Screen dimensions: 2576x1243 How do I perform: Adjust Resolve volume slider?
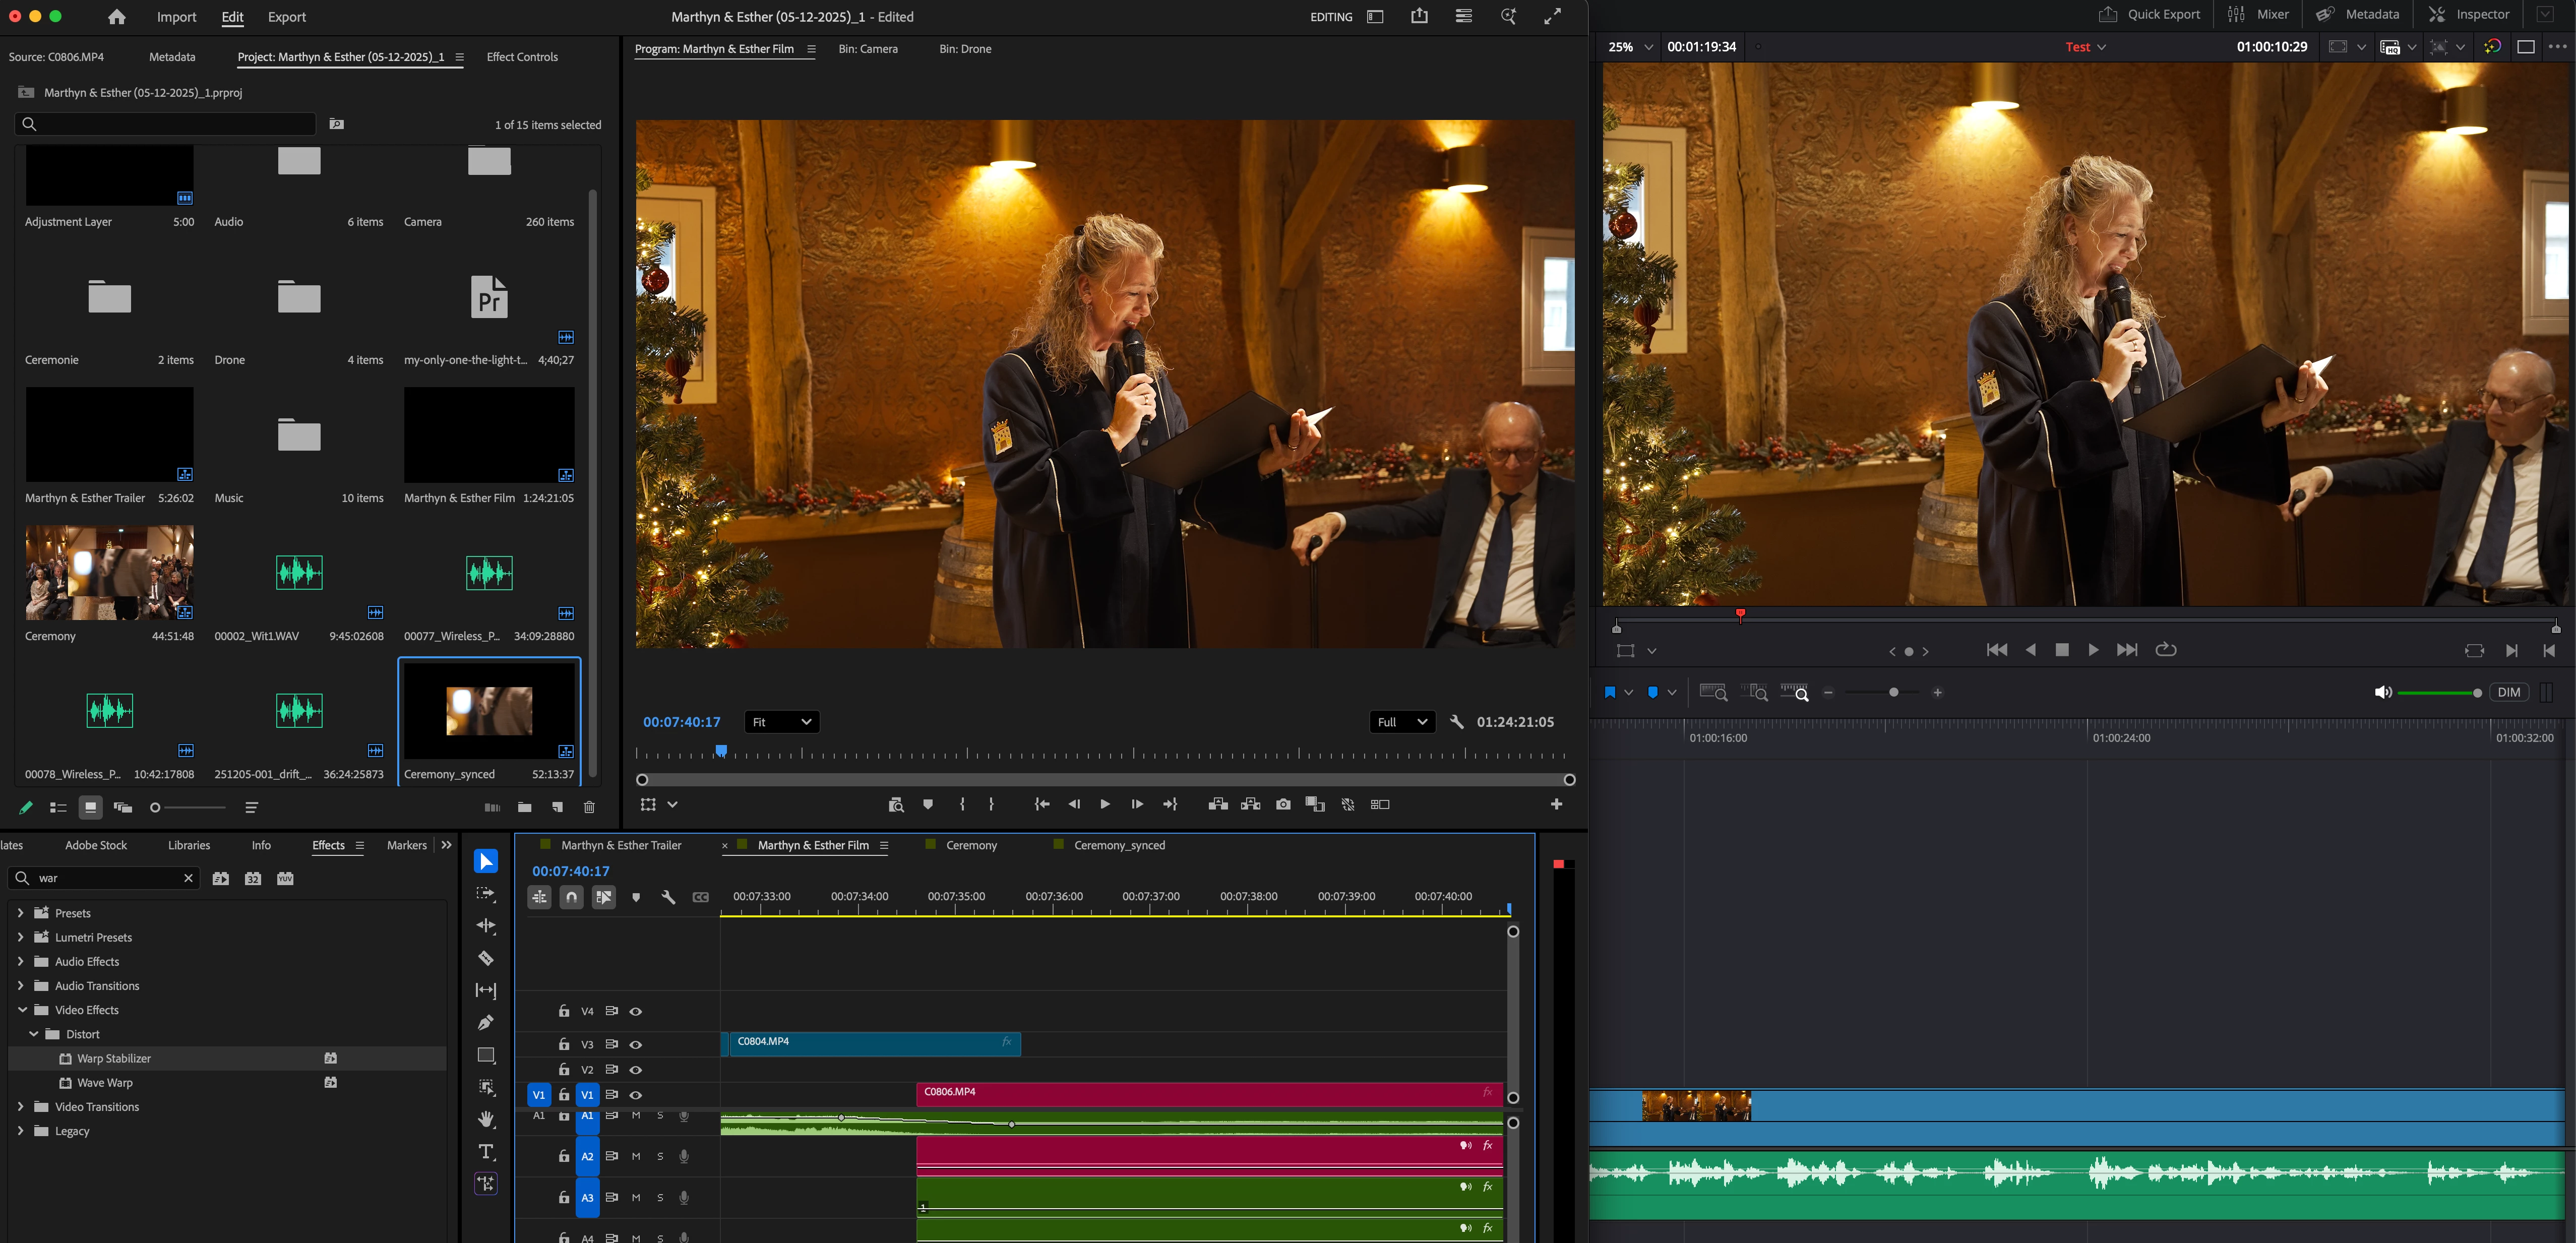click(2439, 692)
